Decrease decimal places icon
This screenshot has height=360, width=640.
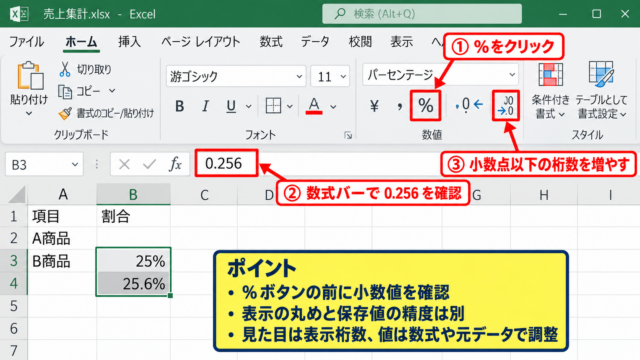tap(469, 105)
